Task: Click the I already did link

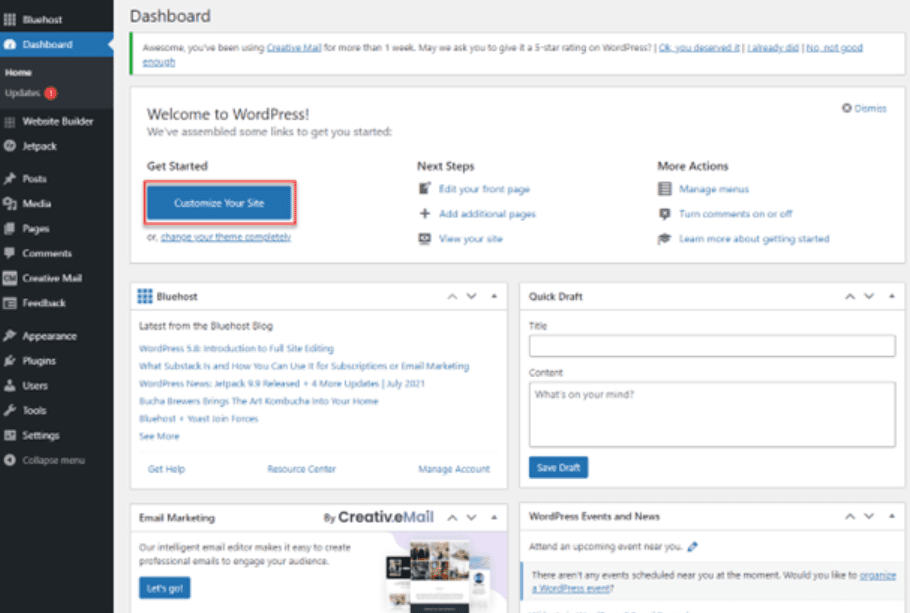Action: 773,48
